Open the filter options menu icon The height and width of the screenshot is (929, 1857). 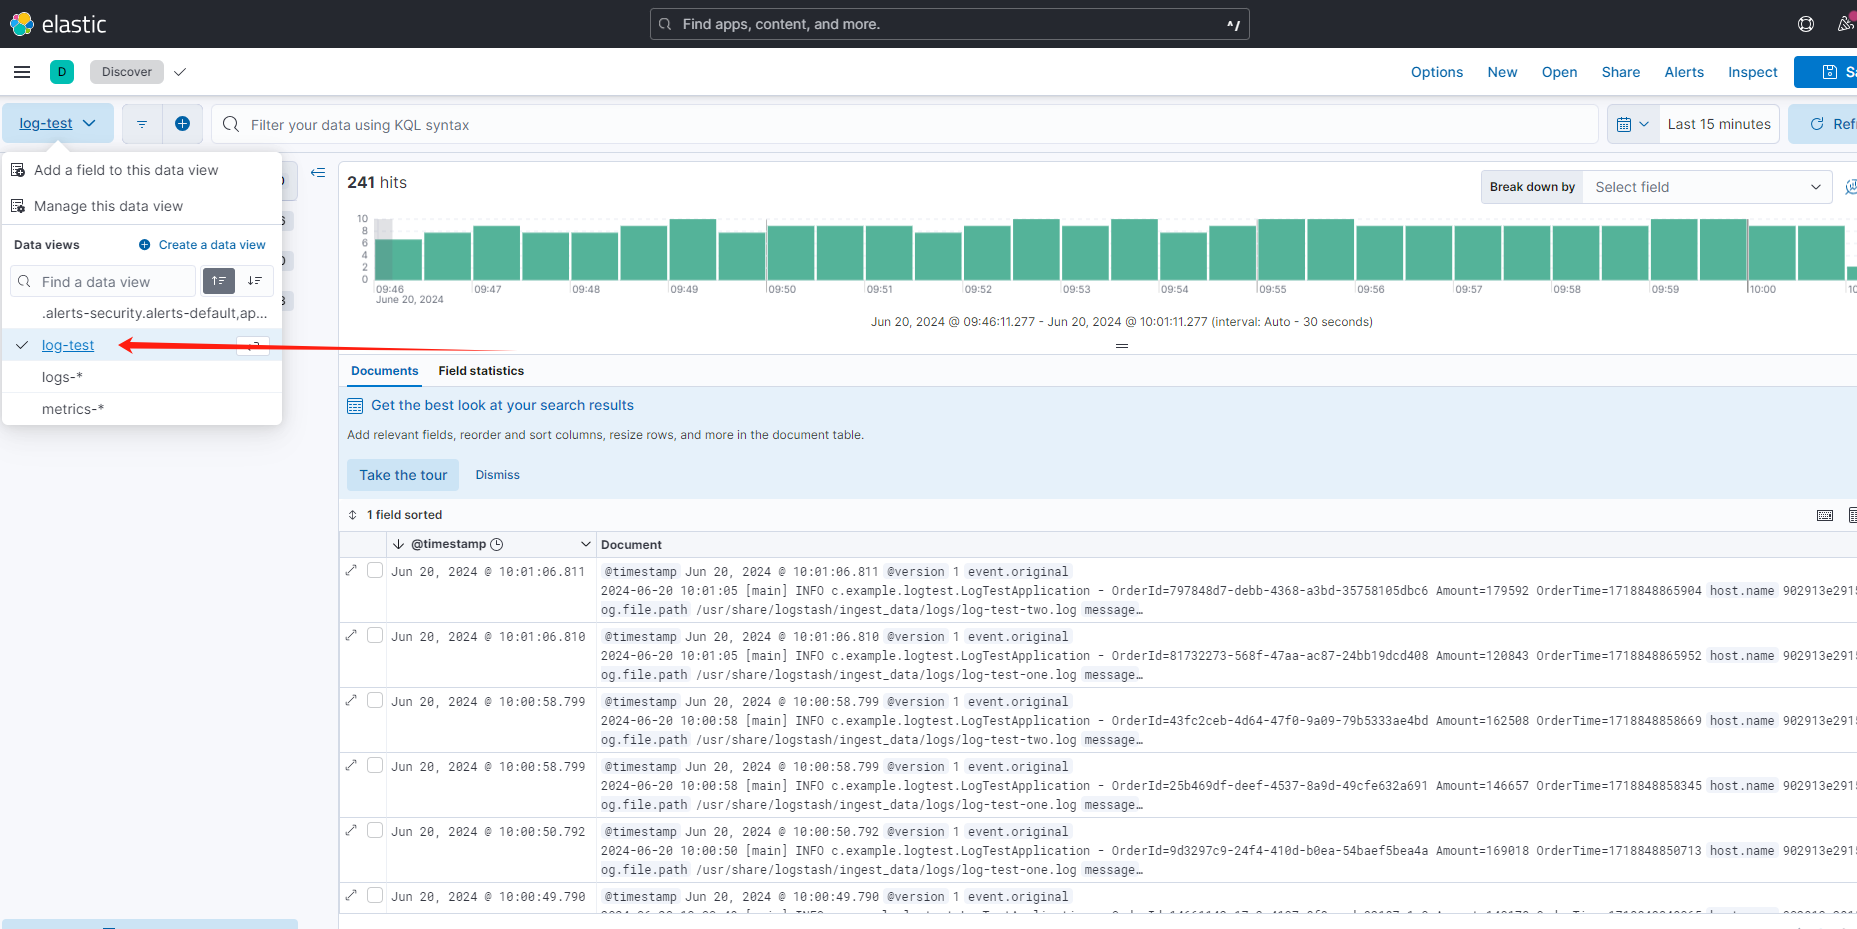click(142, 124)
